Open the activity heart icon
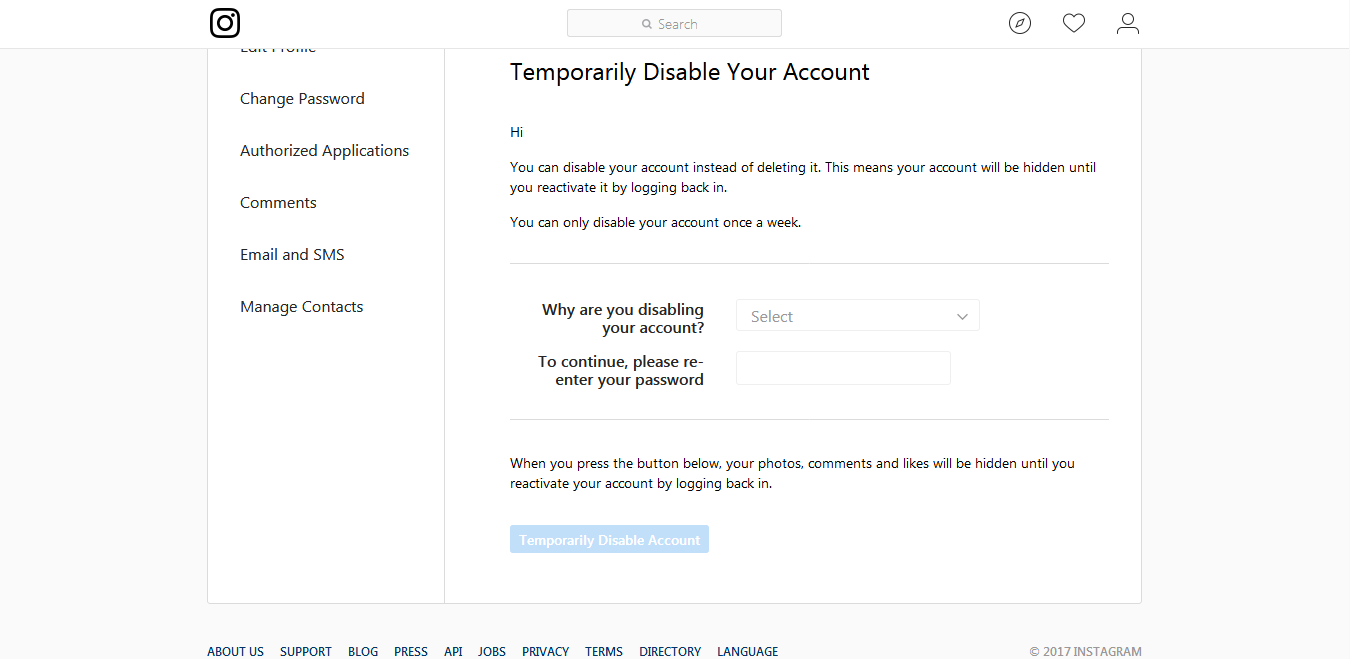The height and width of the screenshot is (659, 1350). click(x=1074, y=23)
